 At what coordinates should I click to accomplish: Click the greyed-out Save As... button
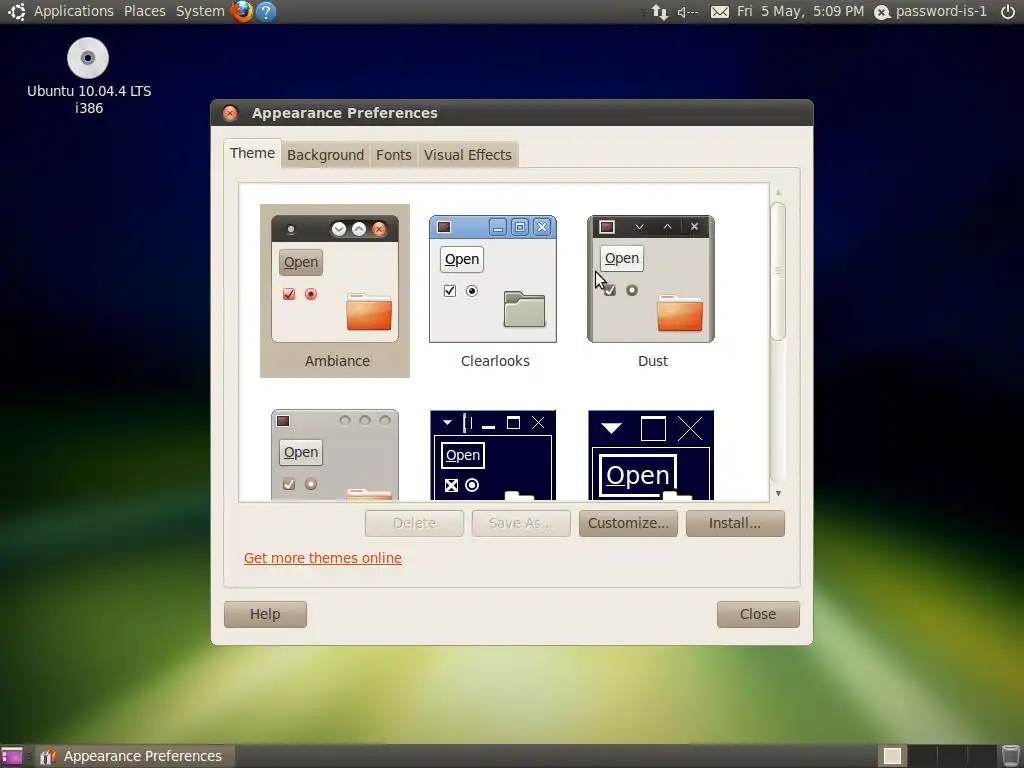(521, 523)
